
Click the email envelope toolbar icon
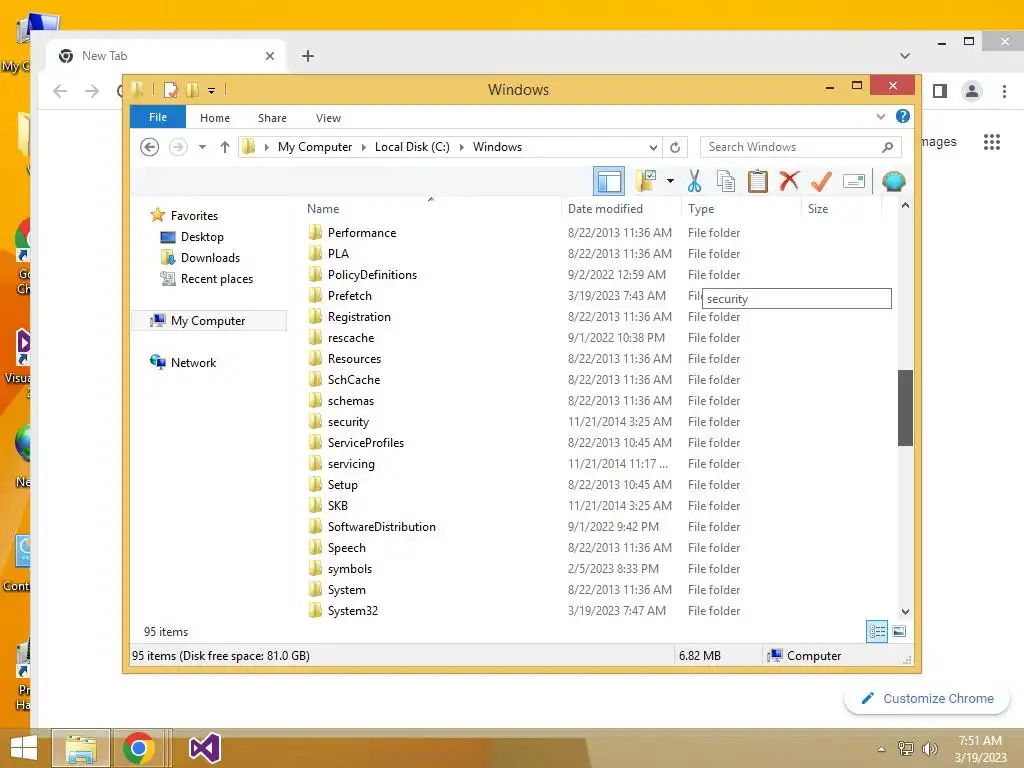point(854,181)
